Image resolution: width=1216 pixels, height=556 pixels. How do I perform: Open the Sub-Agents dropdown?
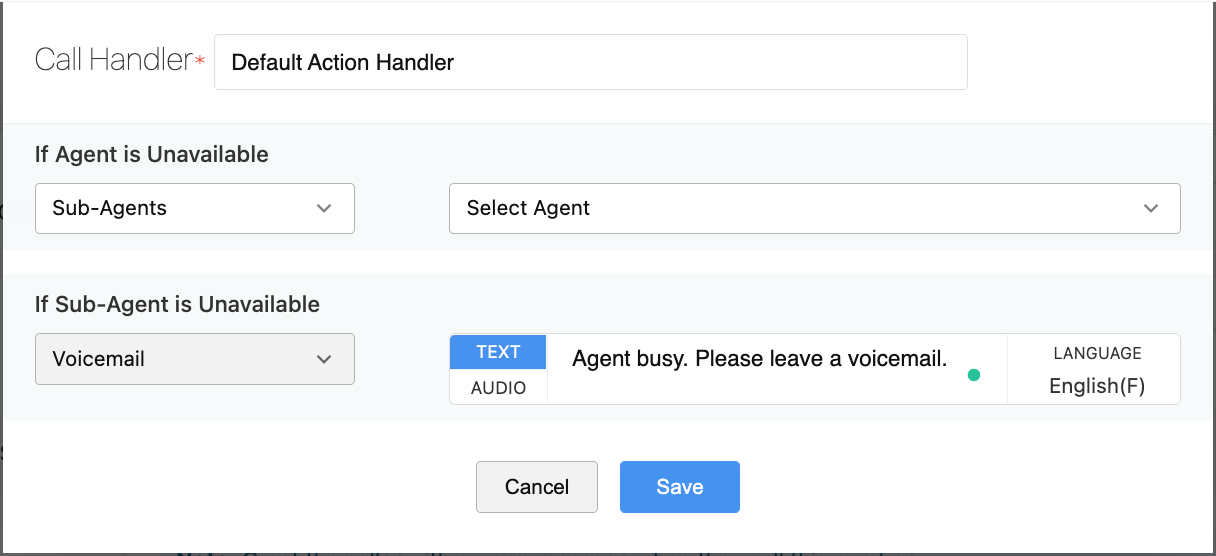194,208
